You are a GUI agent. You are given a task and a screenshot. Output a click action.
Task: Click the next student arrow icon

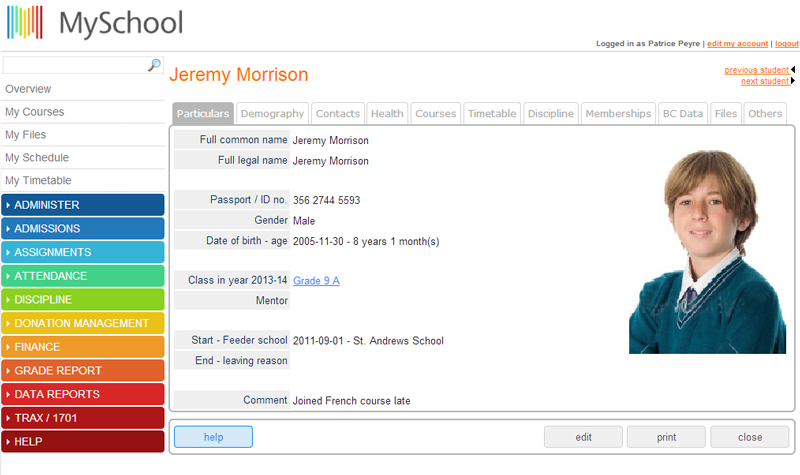click(793, 81)
